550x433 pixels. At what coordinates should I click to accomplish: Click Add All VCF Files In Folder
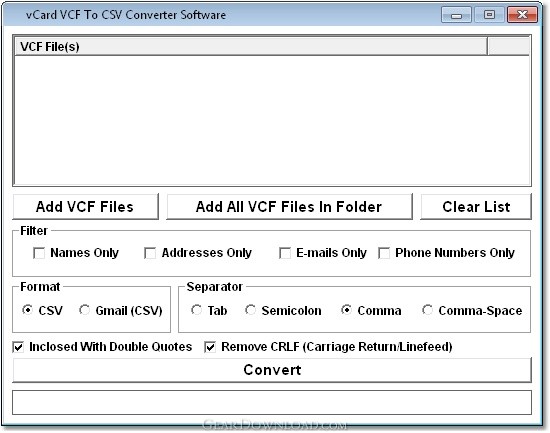click(x=289, y=207)
